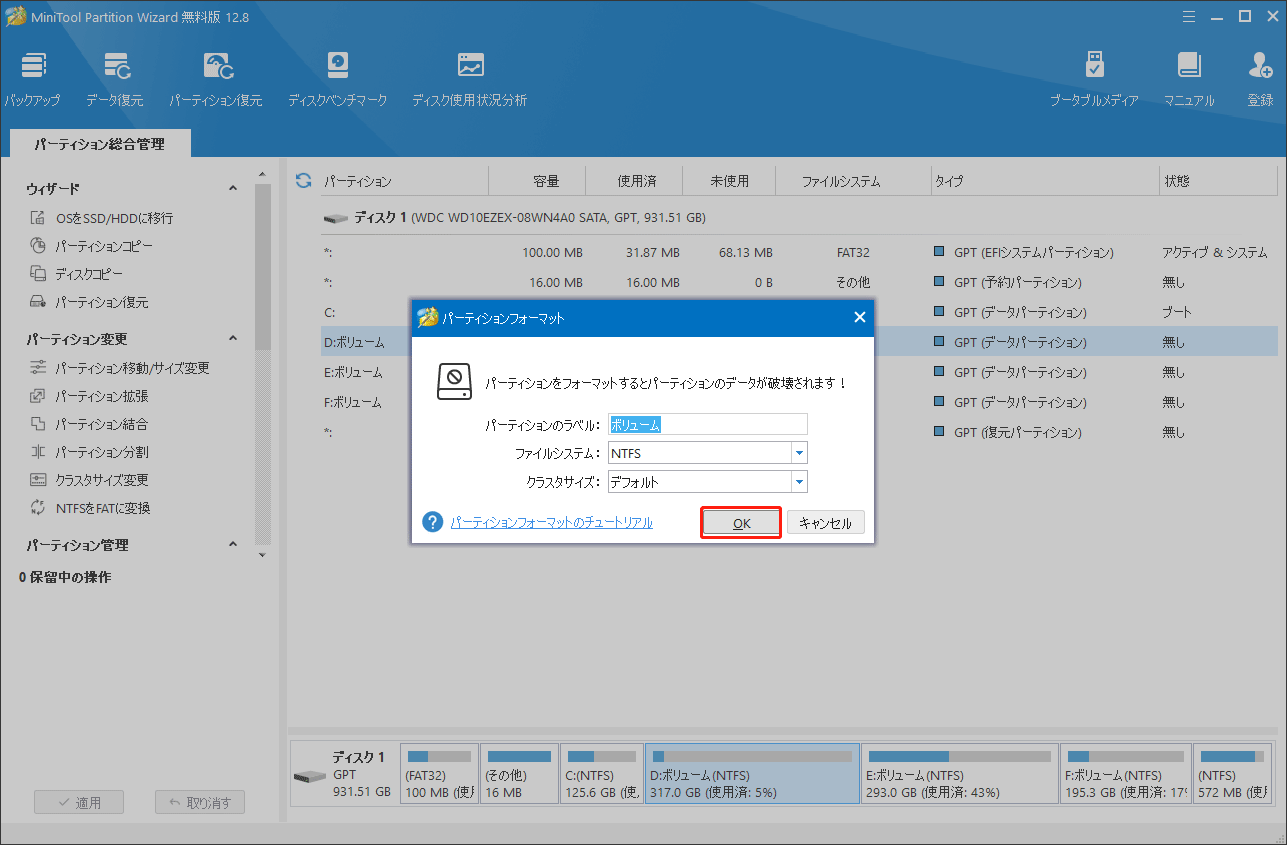
Task: Close the パーティションフォーマット dialog
Action: [x=859, y=318]
